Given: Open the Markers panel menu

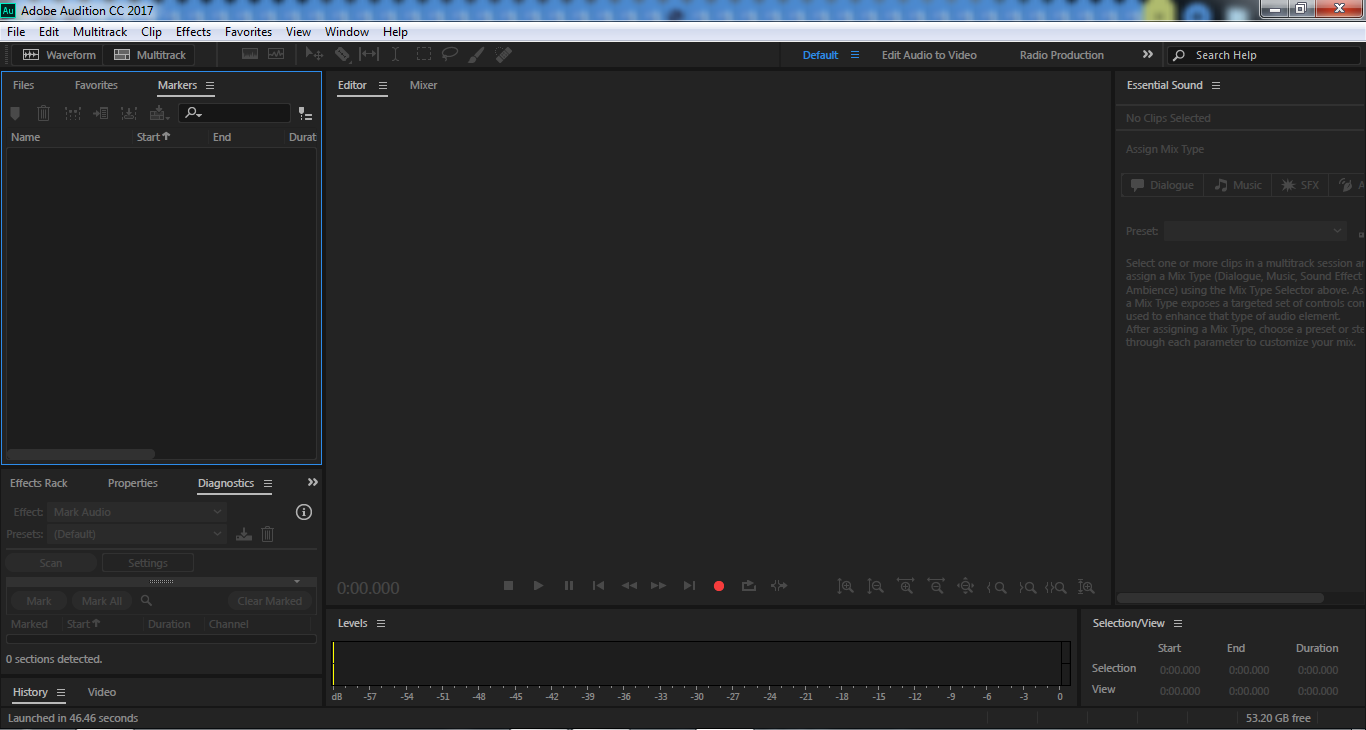Looking at the screenshot, I should [x=210, y=86].
